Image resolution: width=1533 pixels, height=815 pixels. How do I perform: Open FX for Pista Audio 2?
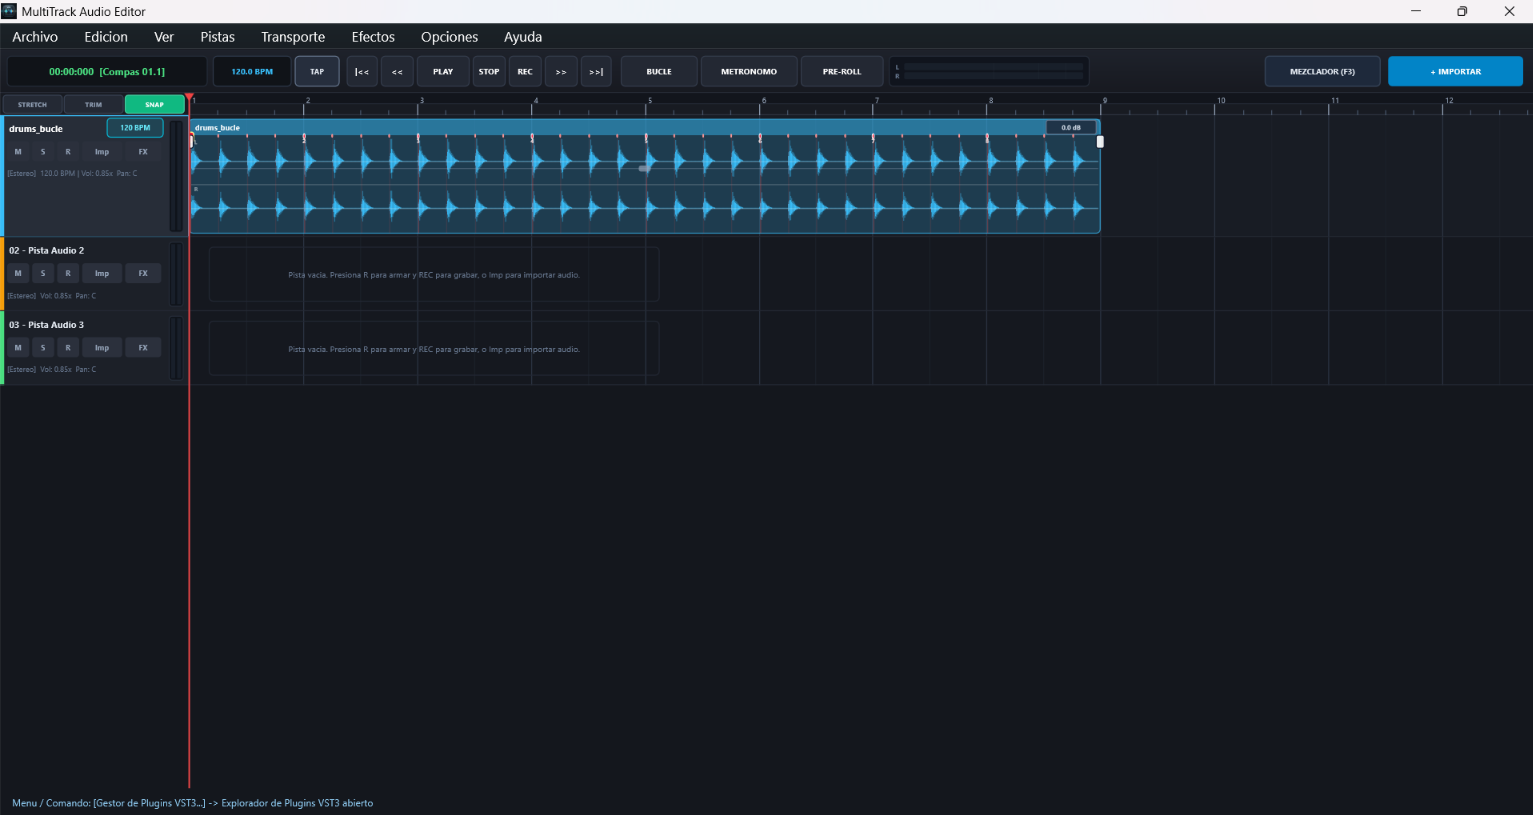143,273
